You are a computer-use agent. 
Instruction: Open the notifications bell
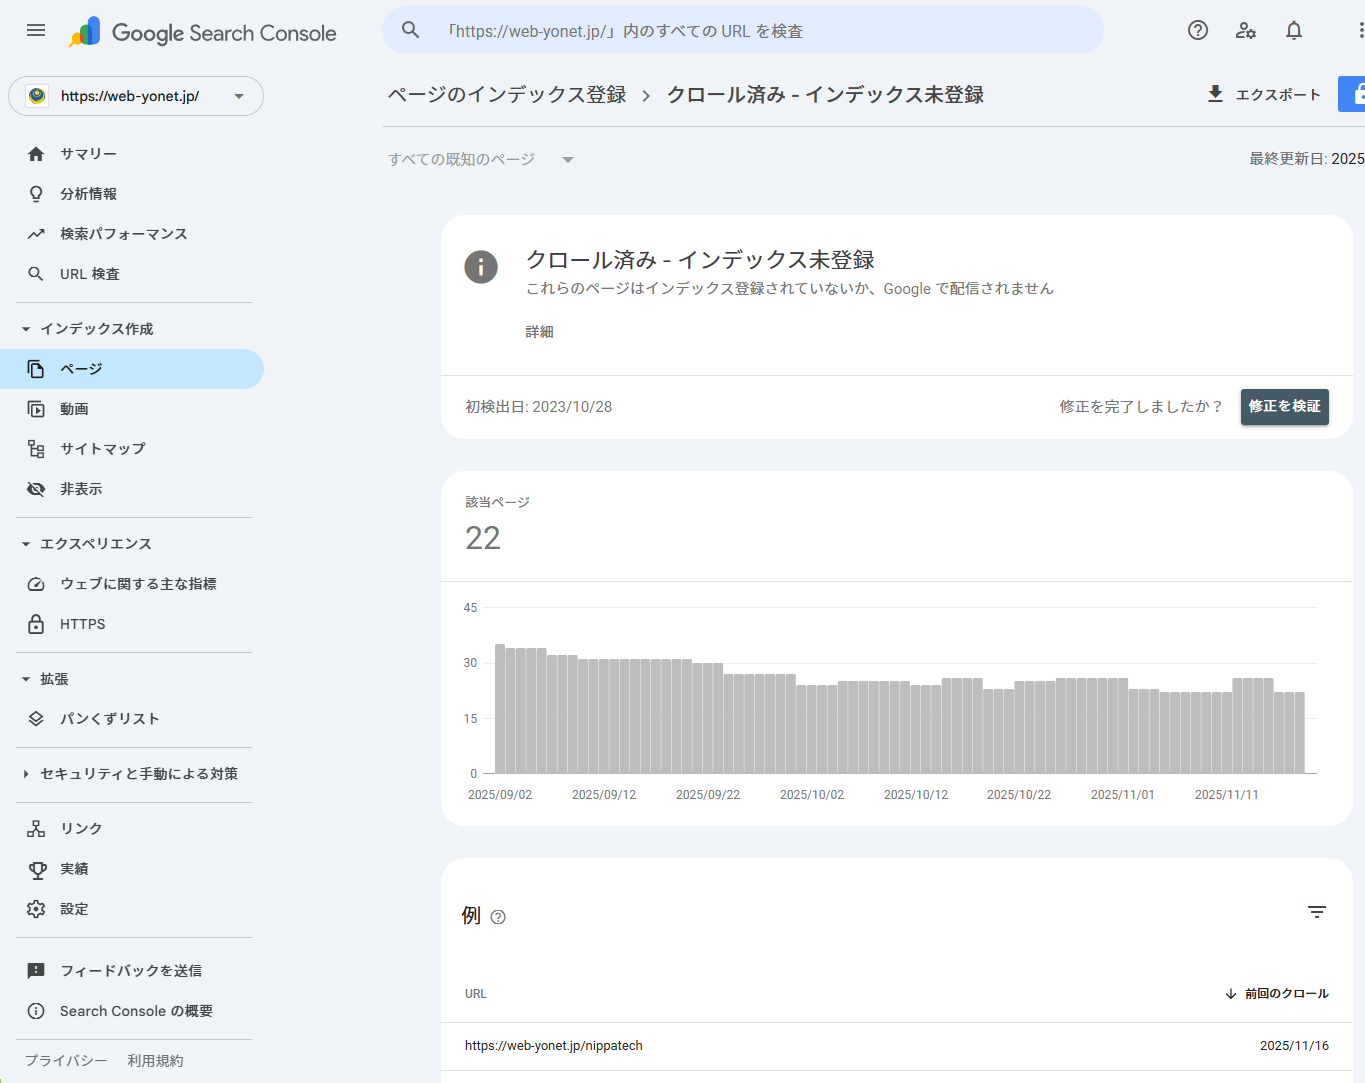pos(1293,30)
